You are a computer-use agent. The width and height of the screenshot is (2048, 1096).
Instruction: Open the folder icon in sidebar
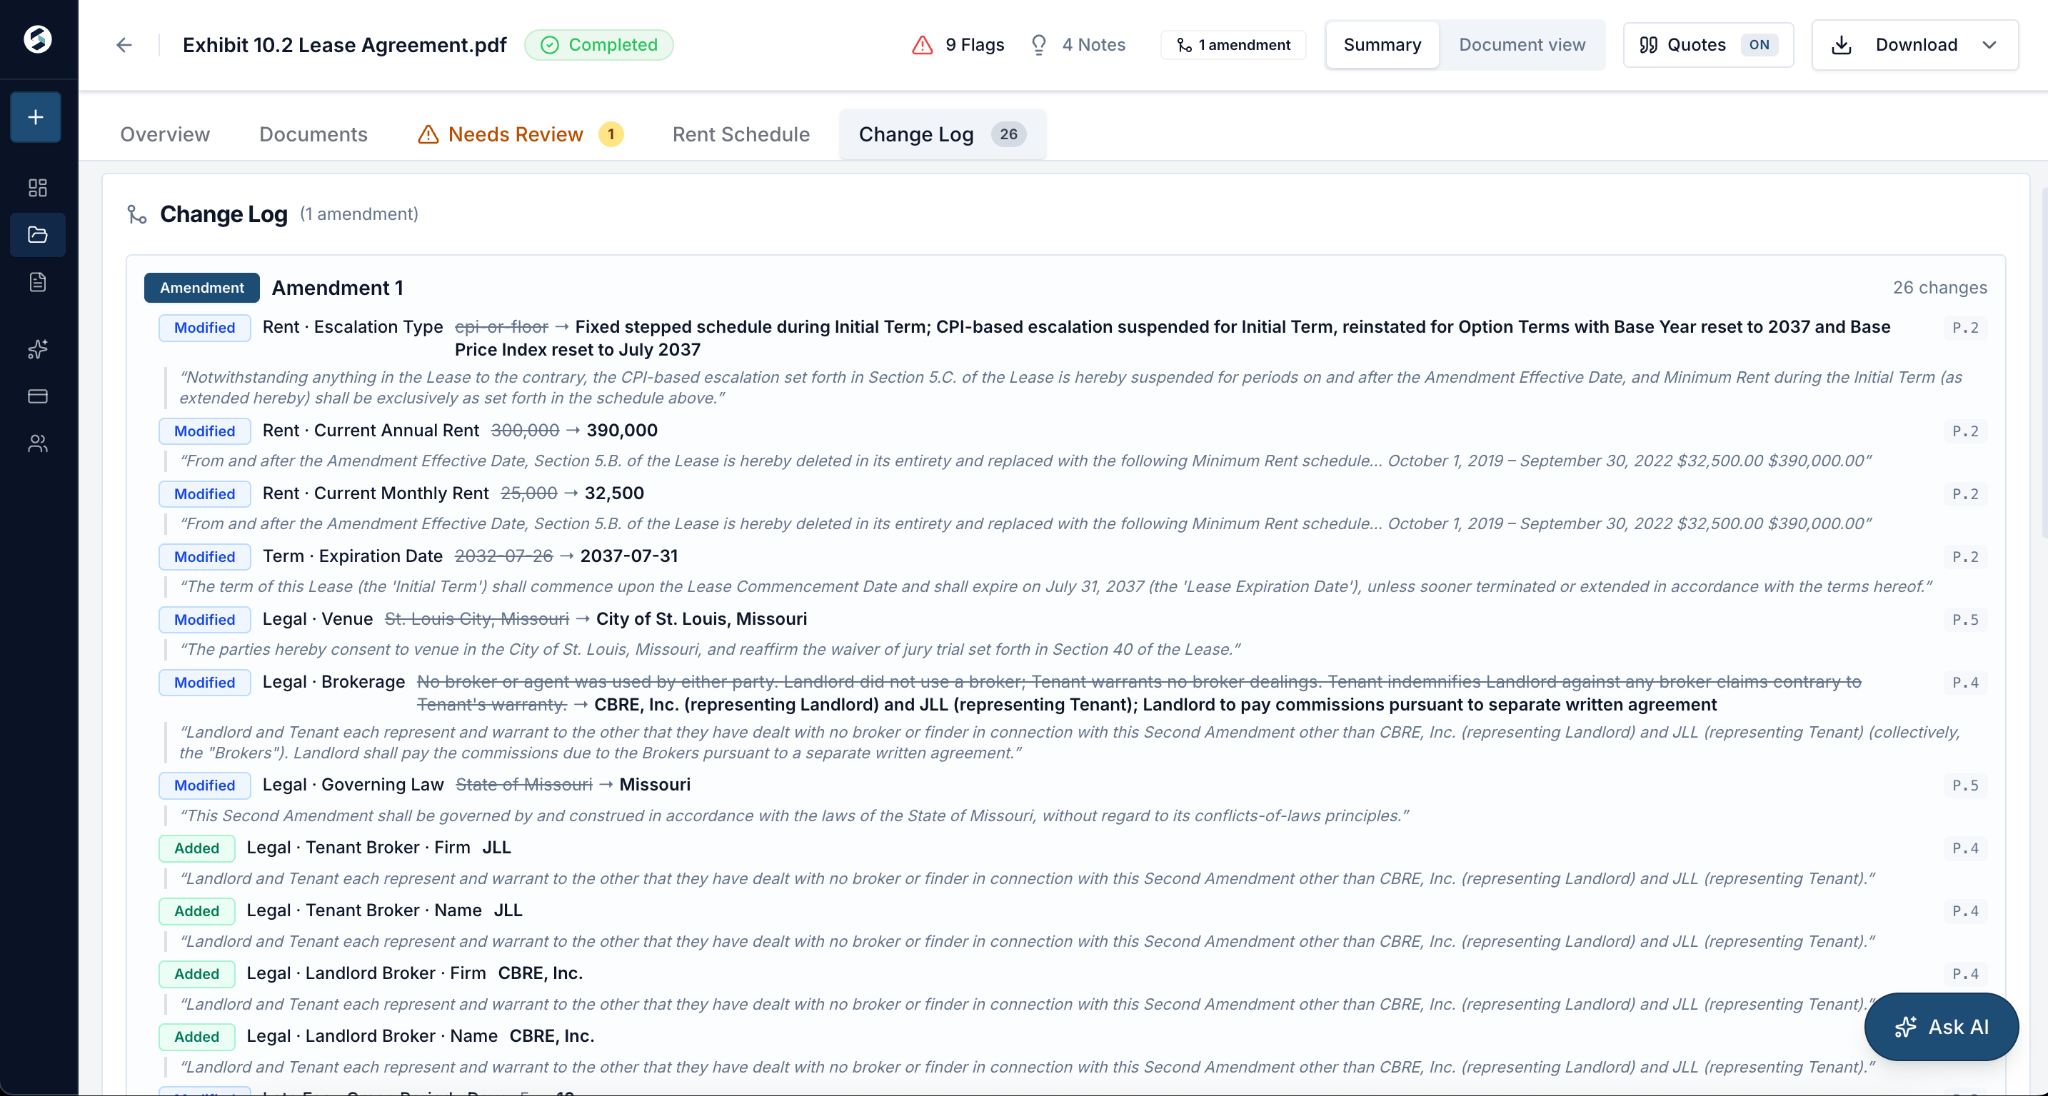[38, 235]
